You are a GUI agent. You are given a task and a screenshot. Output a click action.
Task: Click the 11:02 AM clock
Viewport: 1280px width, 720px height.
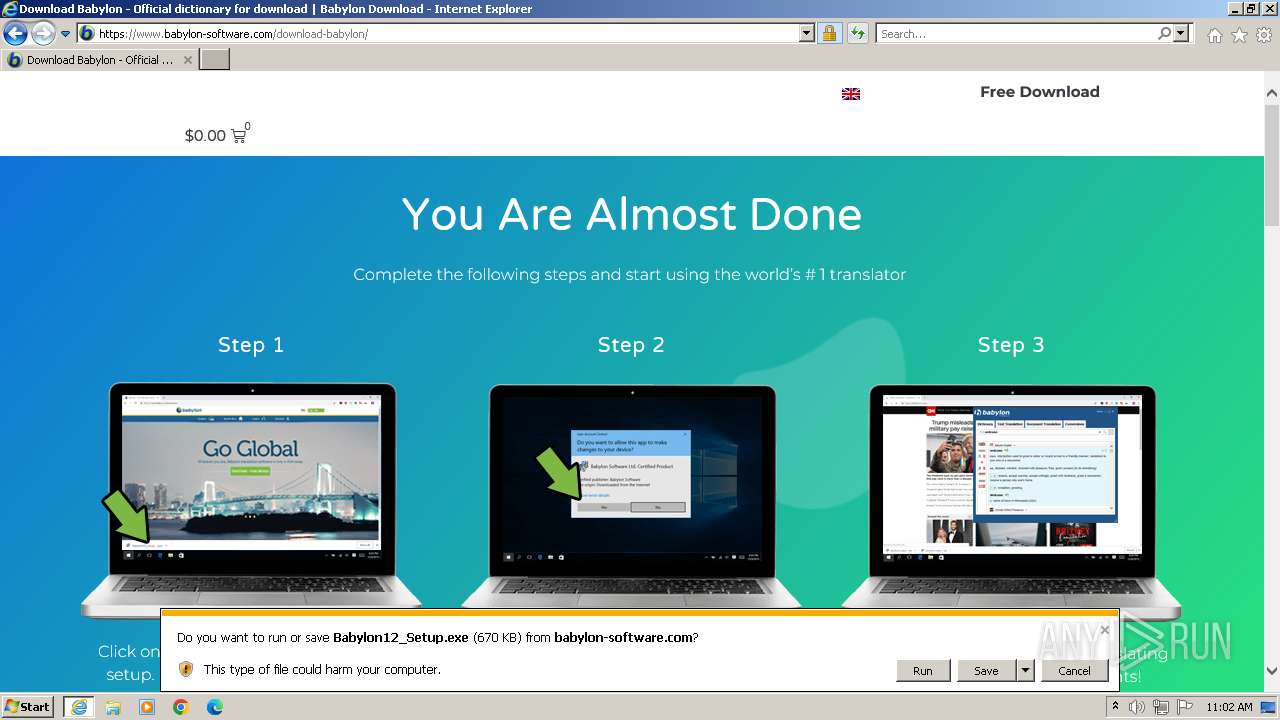tap(1229, 707)
